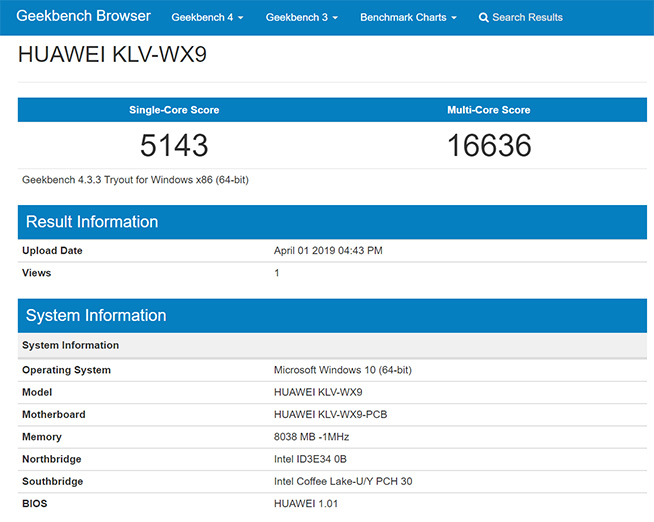
Task: Open the Search Results link
Action: pos(527,17)
